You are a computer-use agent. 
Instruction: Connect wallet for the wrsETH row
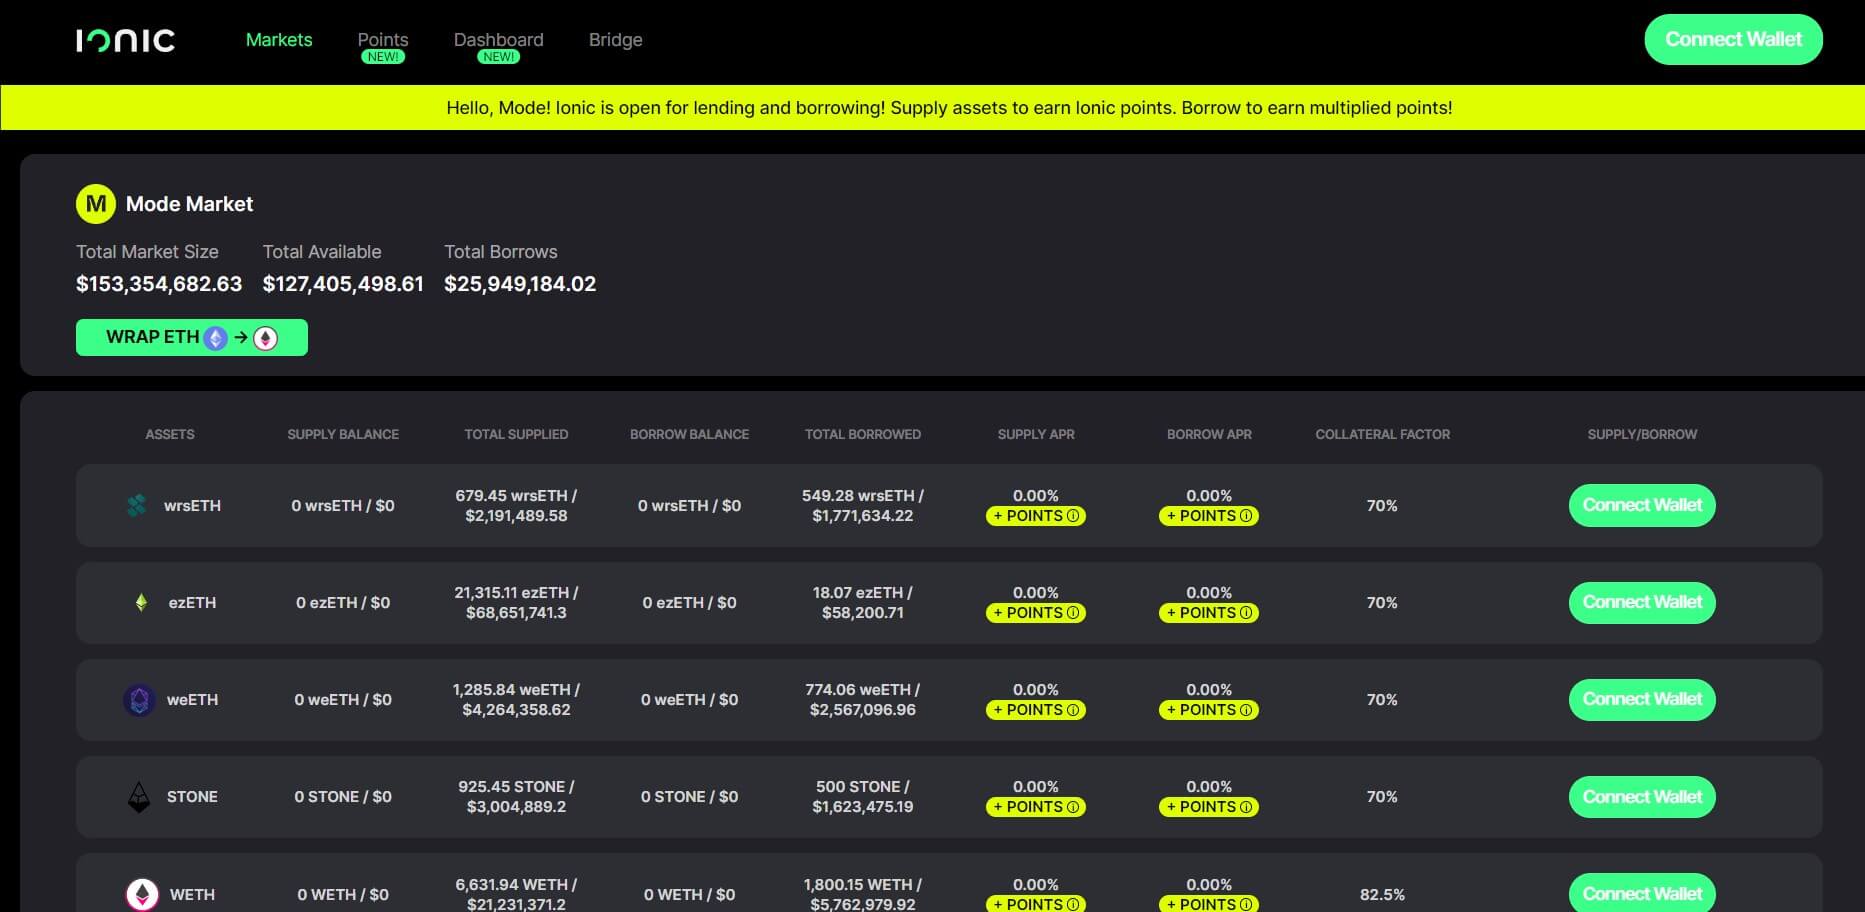[x=1642, y=506]
